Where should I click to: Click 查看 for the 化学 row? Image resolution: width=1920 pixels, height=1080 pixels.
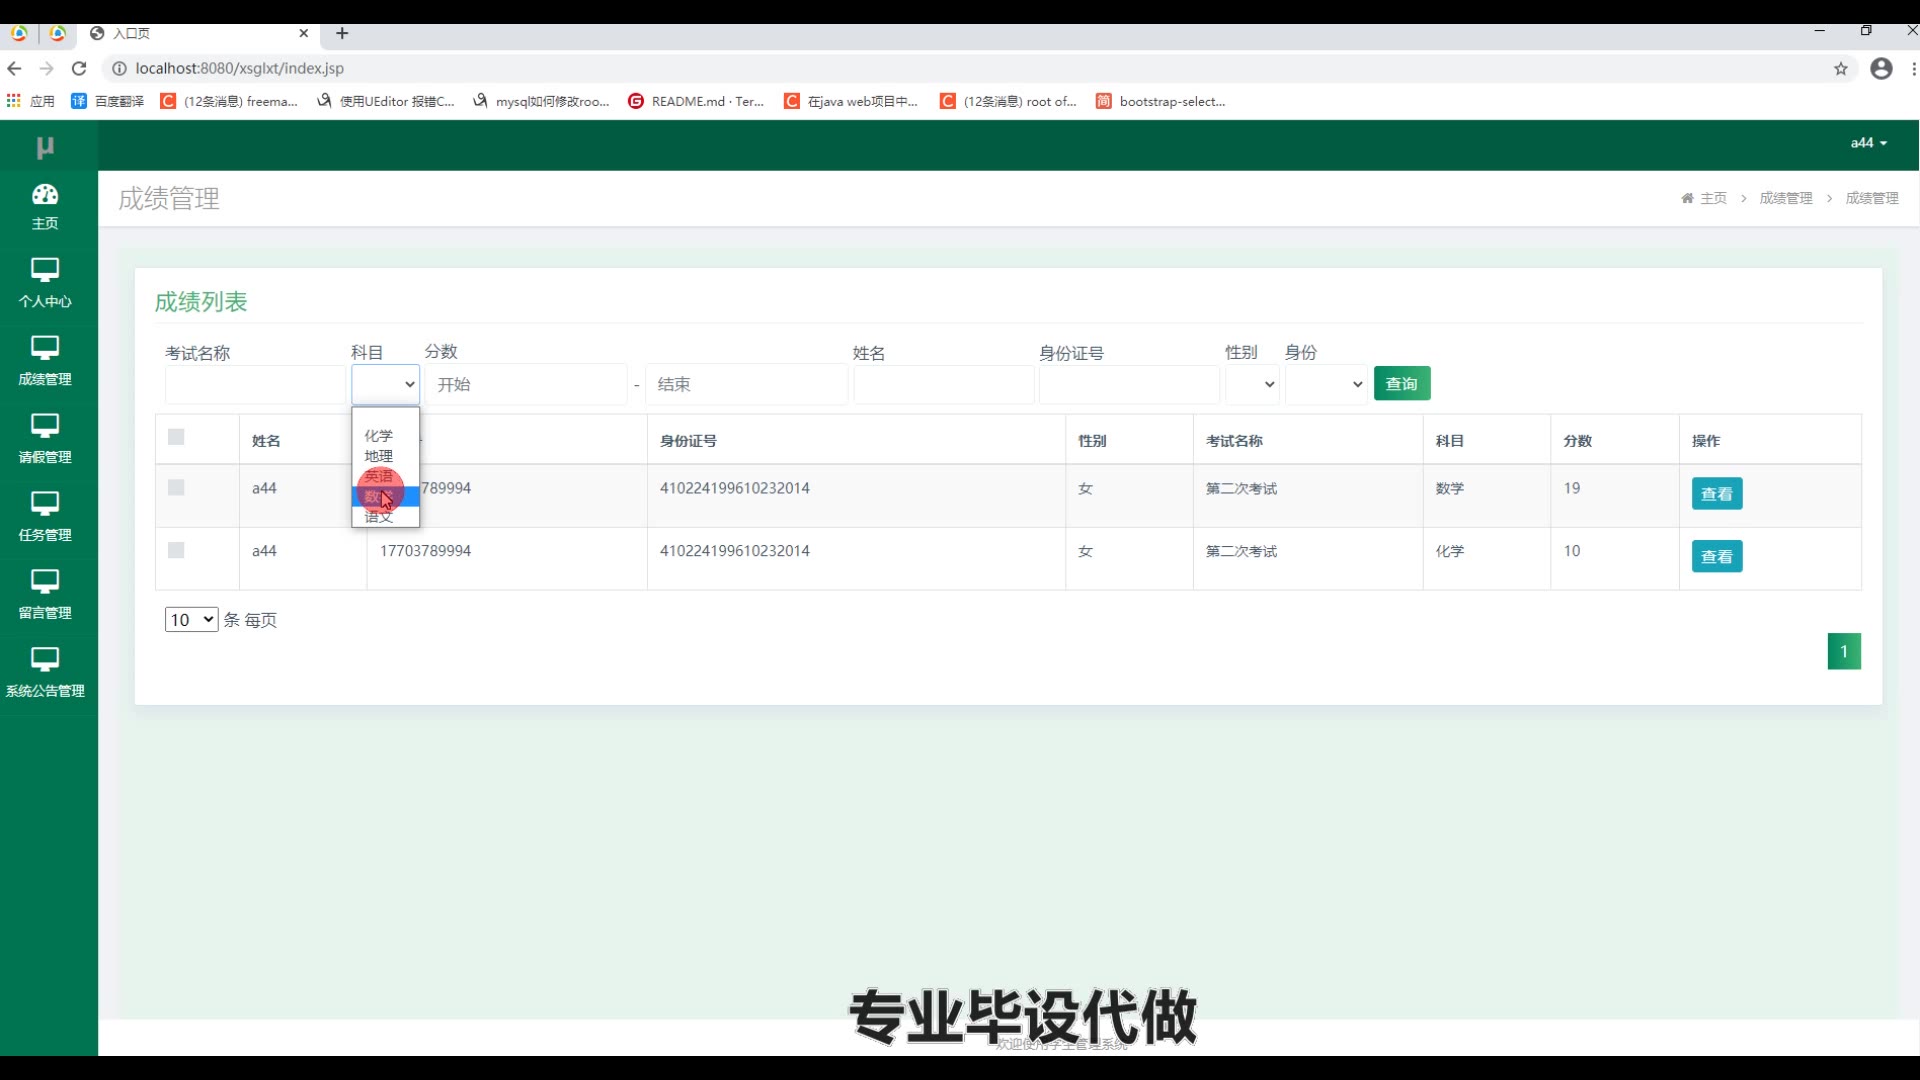[x=1717, y=556]
